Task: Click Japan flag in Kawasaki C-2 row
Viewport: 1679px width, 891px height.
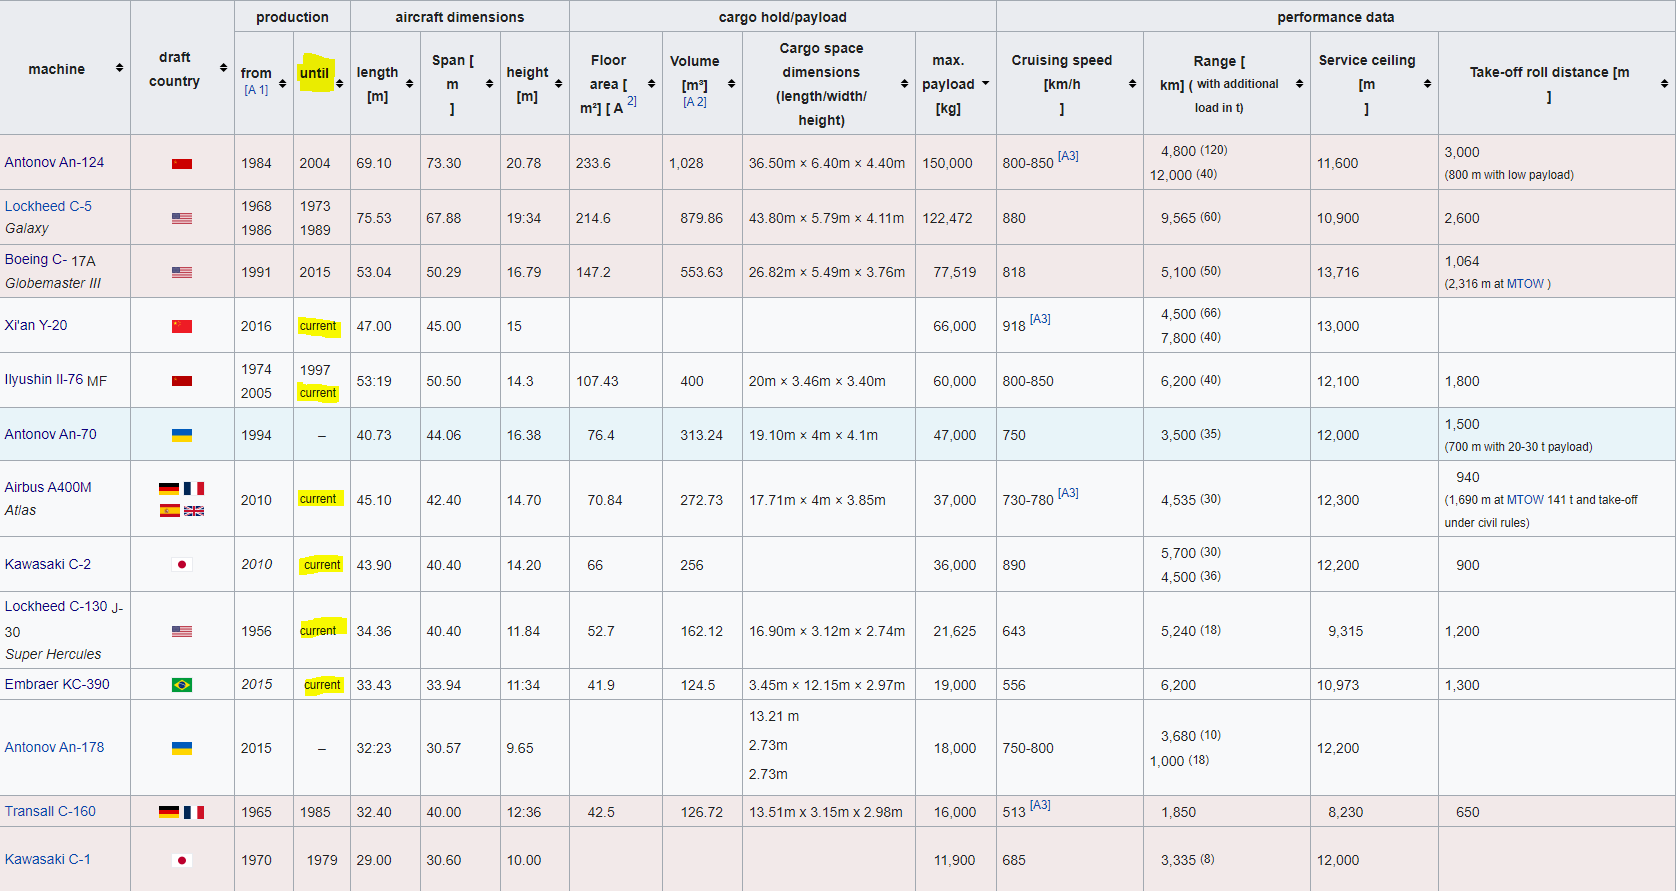Action: click(x=182, y=565)
